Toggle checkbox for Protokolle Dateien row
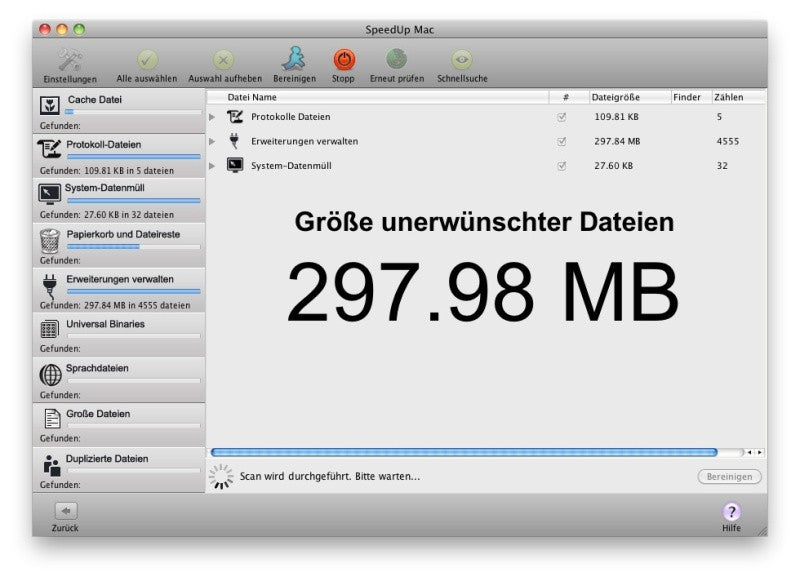 pos(562,117)
